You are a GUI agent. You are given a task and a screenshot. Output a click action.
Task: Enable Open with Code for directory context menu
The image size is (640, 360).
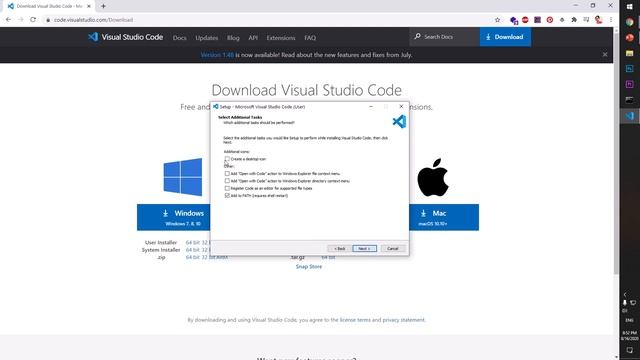point(227,181)
